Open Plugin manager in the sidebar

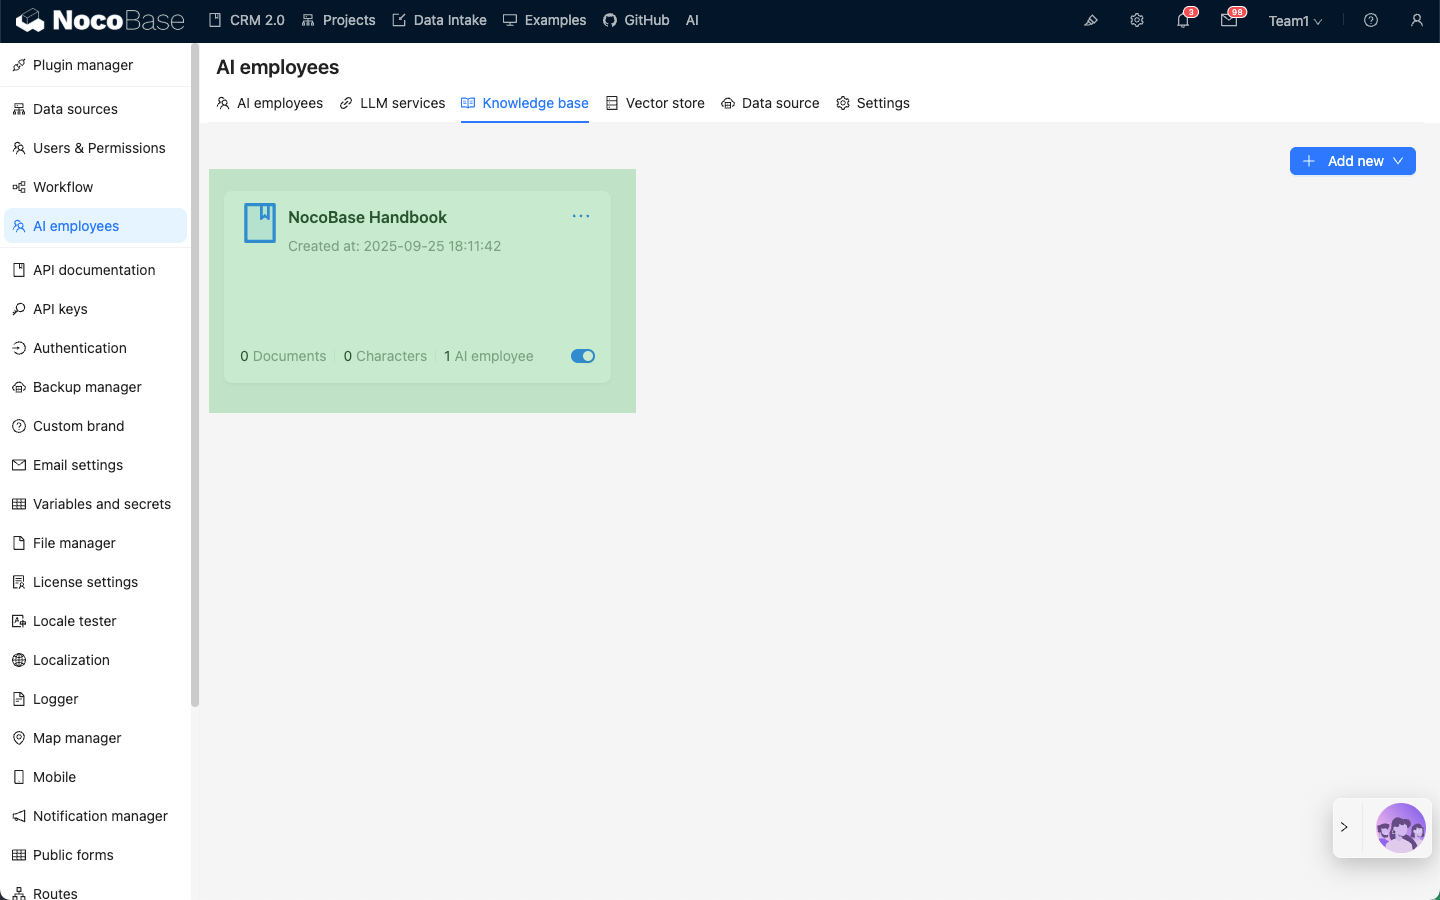click(x=83, y=65)
